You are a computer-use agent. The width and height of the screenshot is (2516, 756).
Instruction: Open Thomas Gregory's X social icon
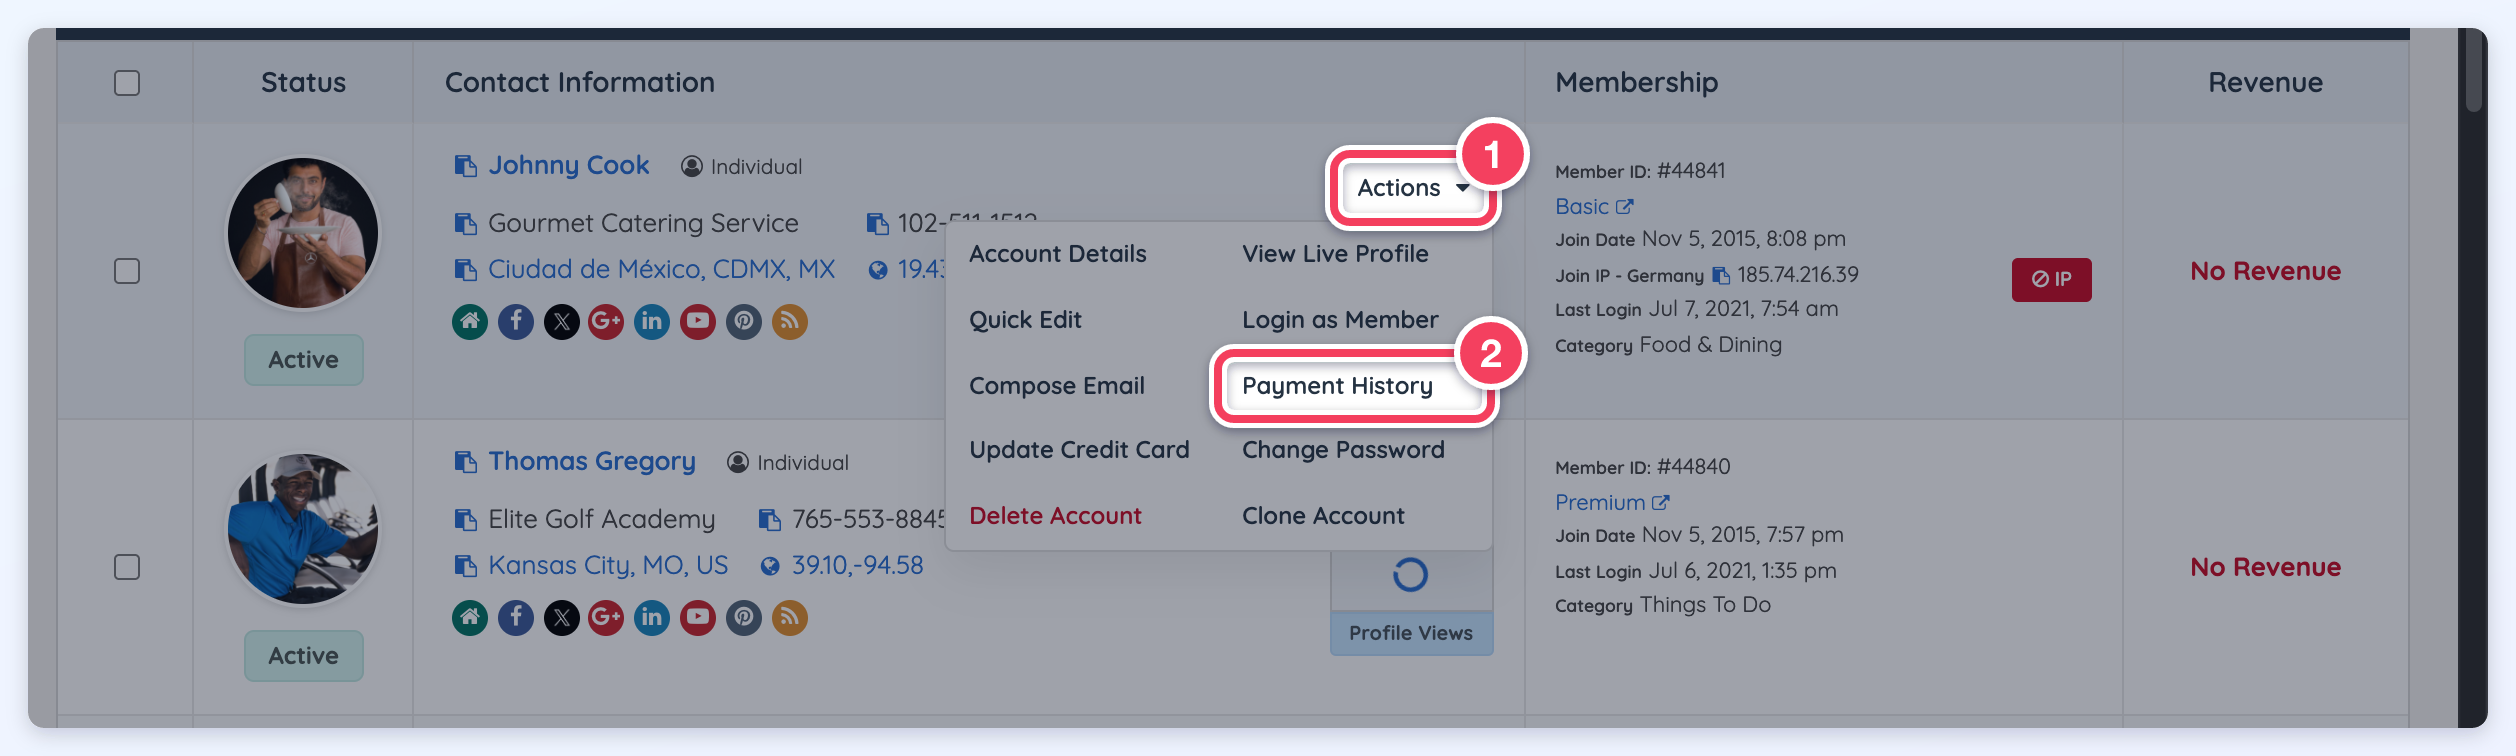point(562,617)
